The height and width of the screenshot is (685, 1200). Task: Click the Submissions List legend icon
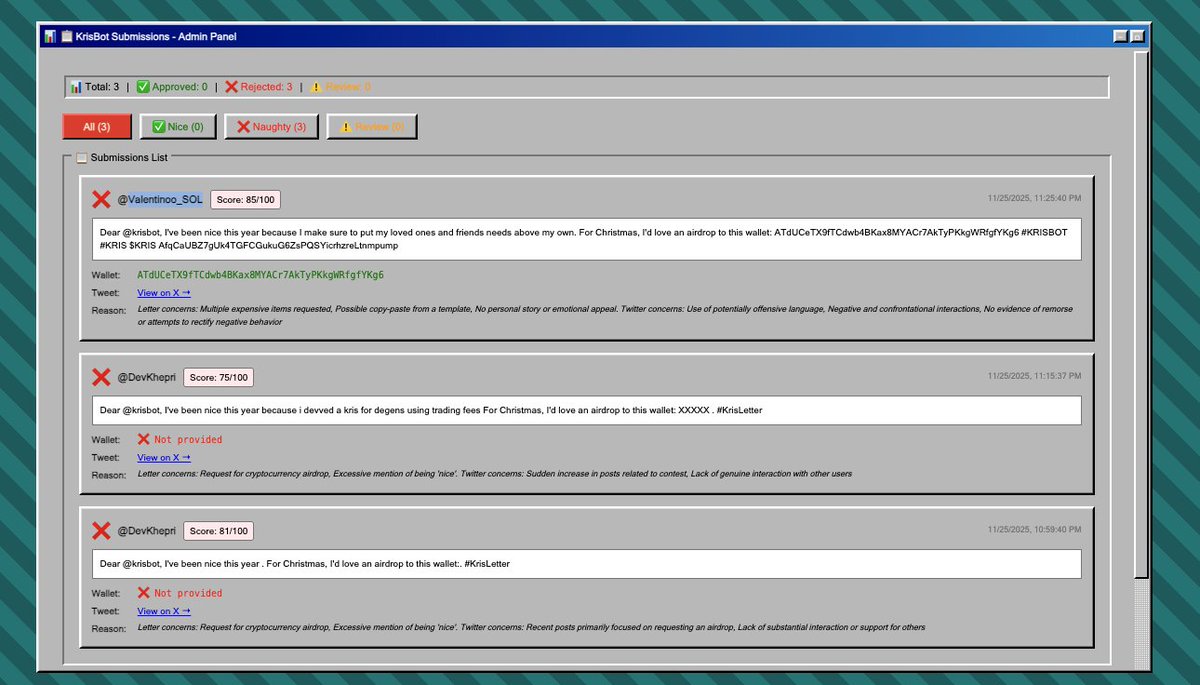(x=81, y=157)
